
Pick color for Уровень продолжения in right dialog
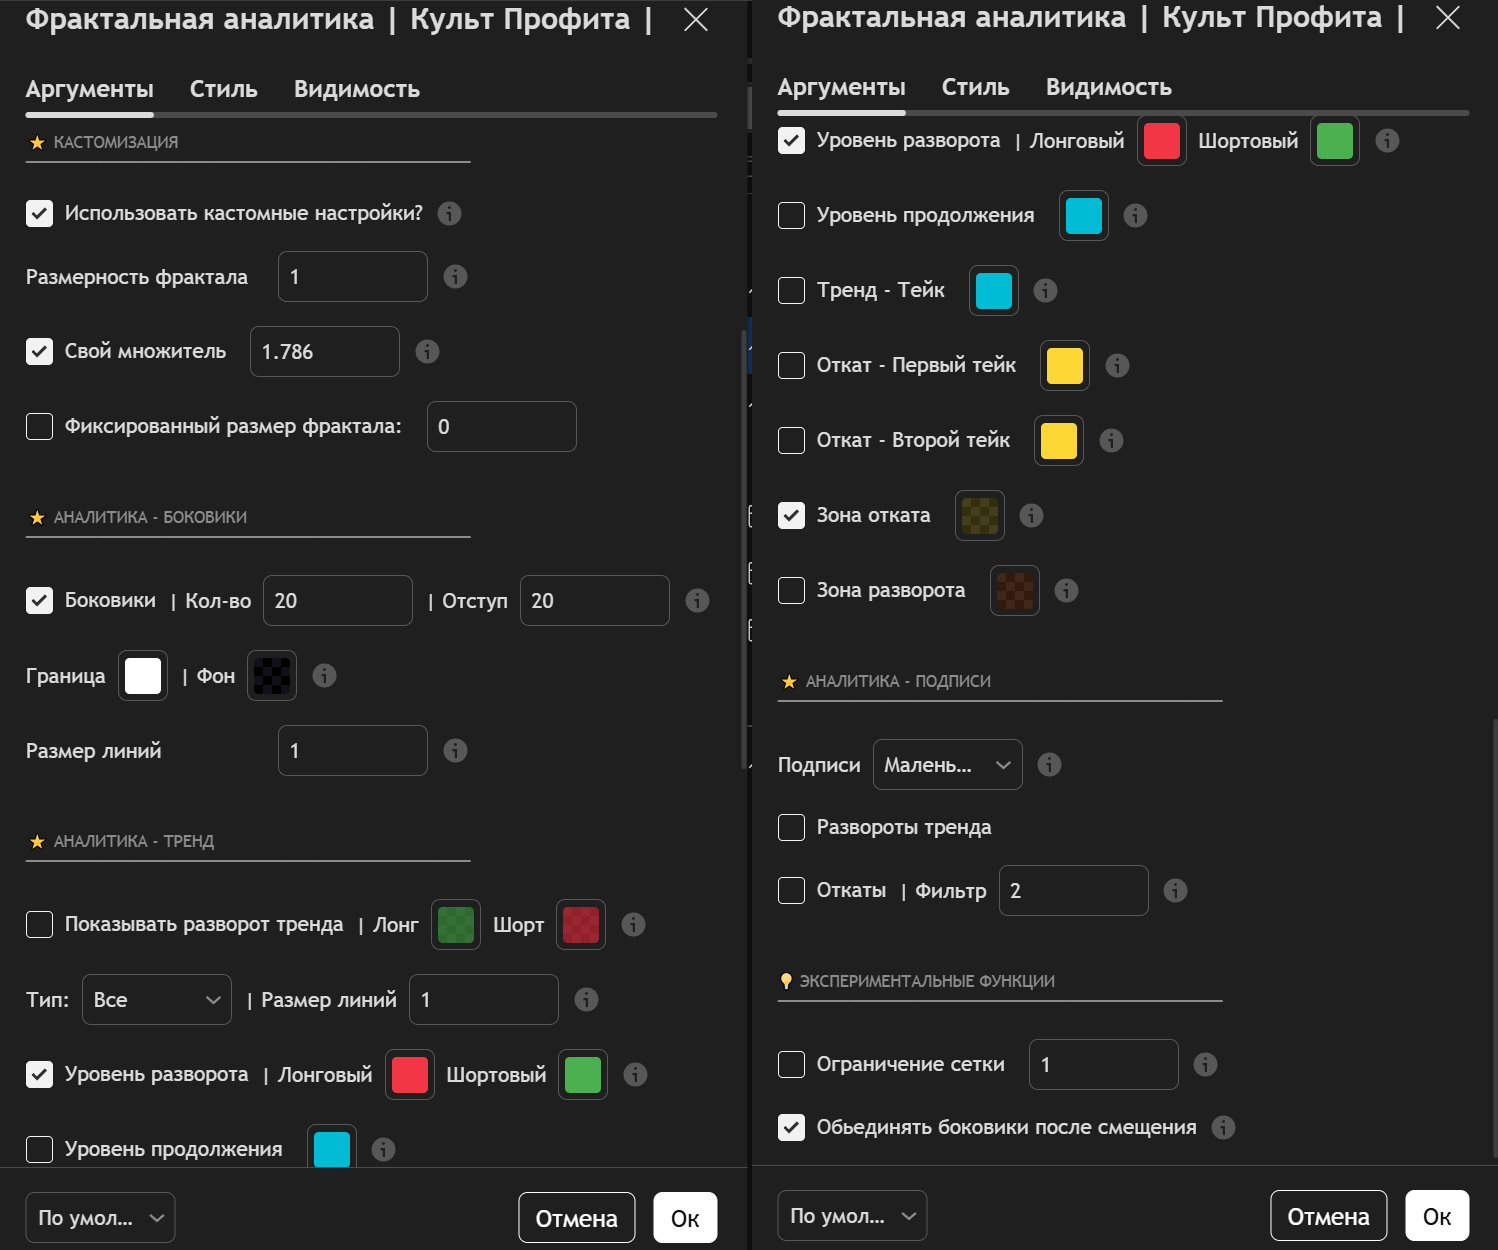pos(1083,215)
